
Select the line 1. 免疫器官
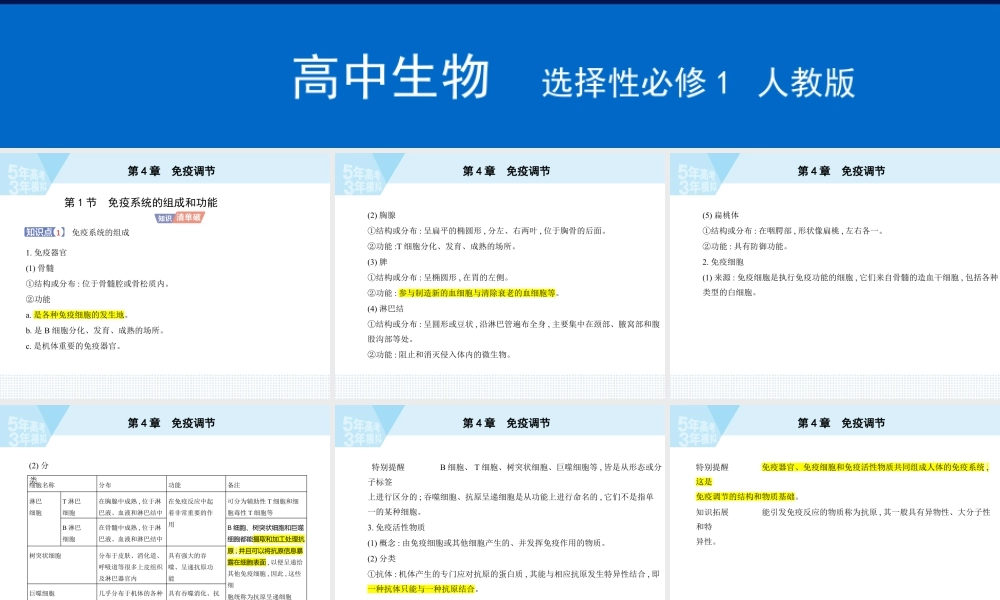coord(46,252)
